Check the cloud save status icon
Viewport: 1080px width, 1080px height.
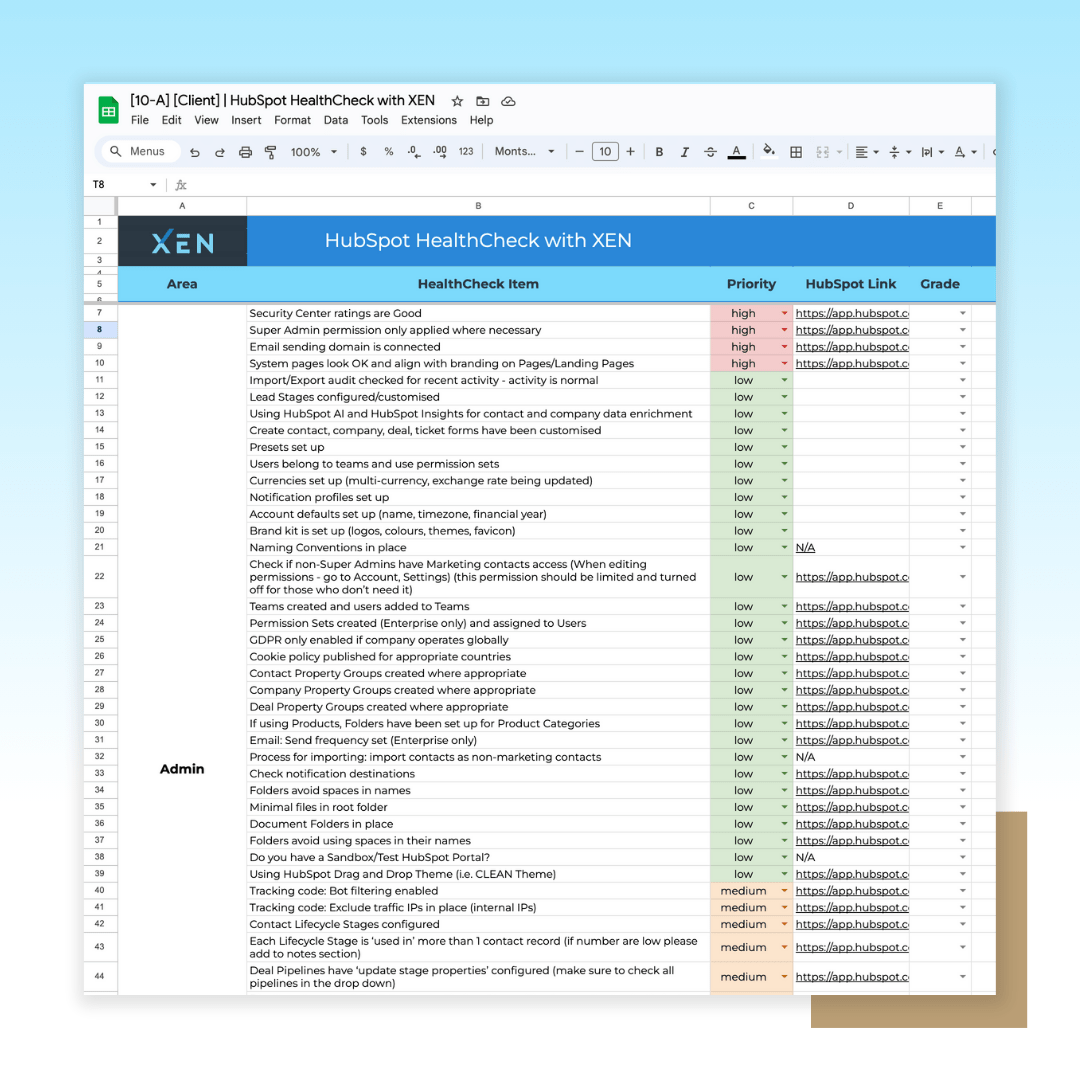(x=508, y=101)
